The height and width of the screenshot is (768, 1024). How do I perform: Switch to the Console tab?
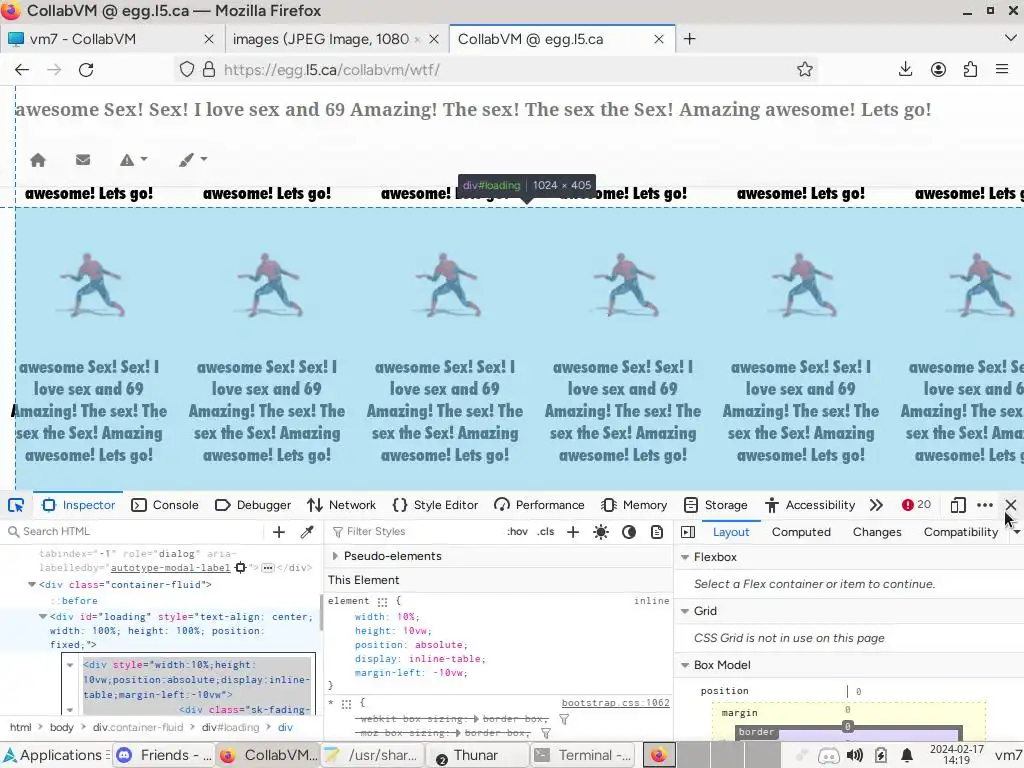click(x=165, y=505)
